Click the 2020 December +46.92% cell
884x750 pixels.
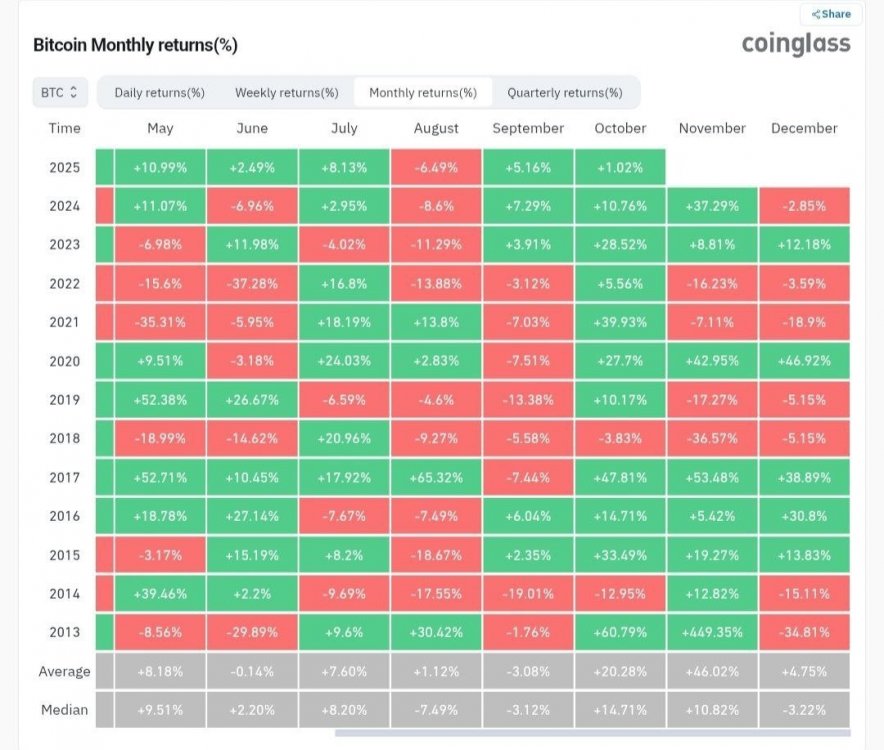pyautogui.click(x=804, y=361)
